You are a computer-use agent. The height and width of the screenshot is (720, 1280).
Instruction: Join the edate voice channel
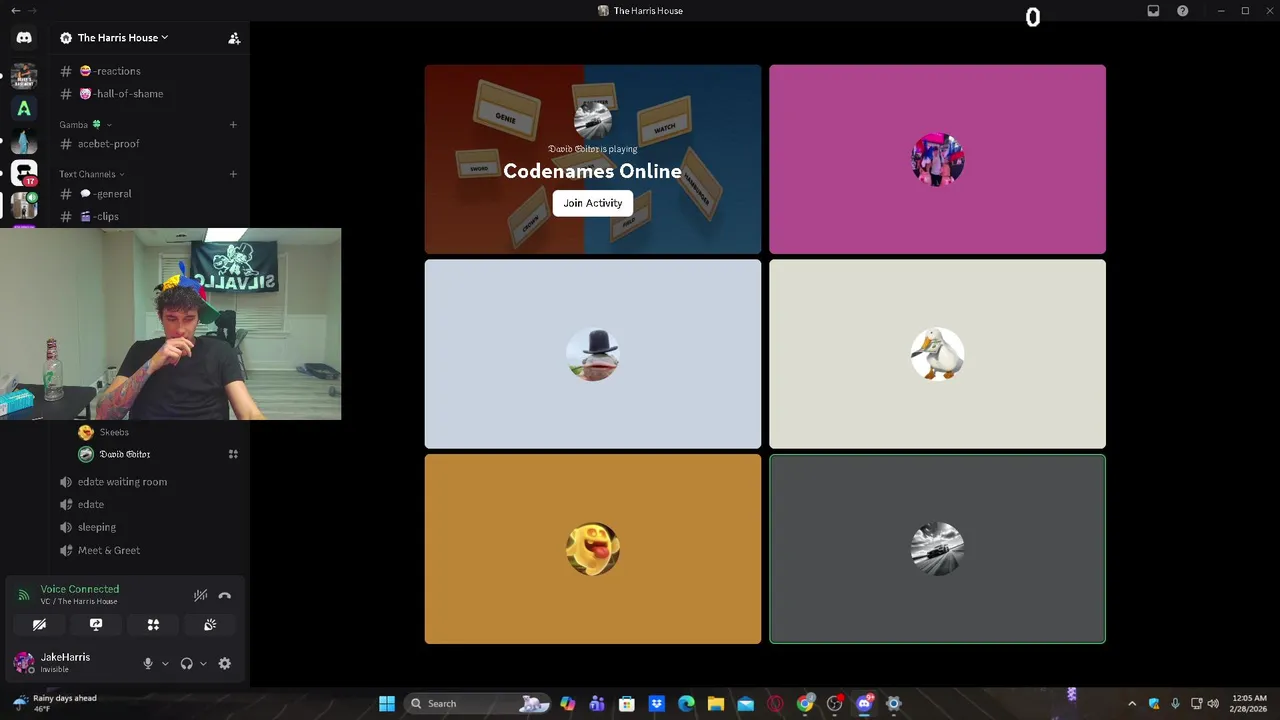click(x=149, y=504)
